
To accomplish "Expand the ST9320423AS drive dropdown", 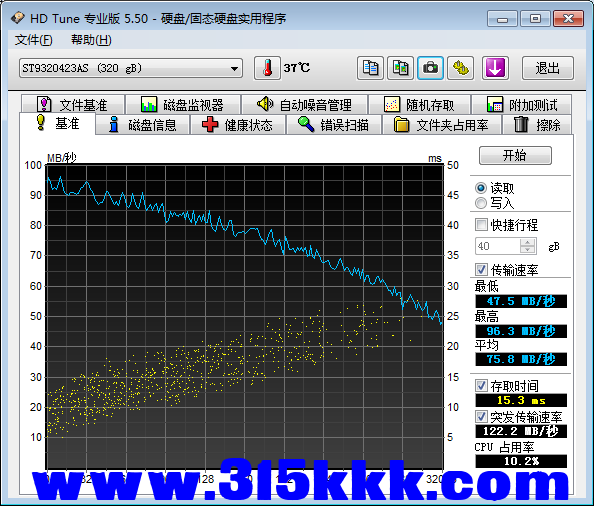I will [x=131, y=68].
